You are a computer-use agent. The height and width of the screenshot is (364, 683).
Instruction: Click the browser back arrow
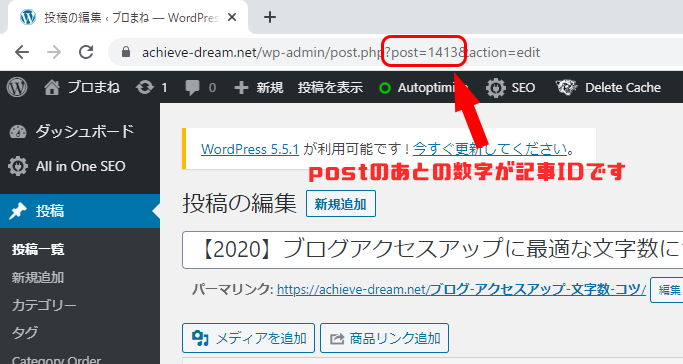[x=22, y=52]
